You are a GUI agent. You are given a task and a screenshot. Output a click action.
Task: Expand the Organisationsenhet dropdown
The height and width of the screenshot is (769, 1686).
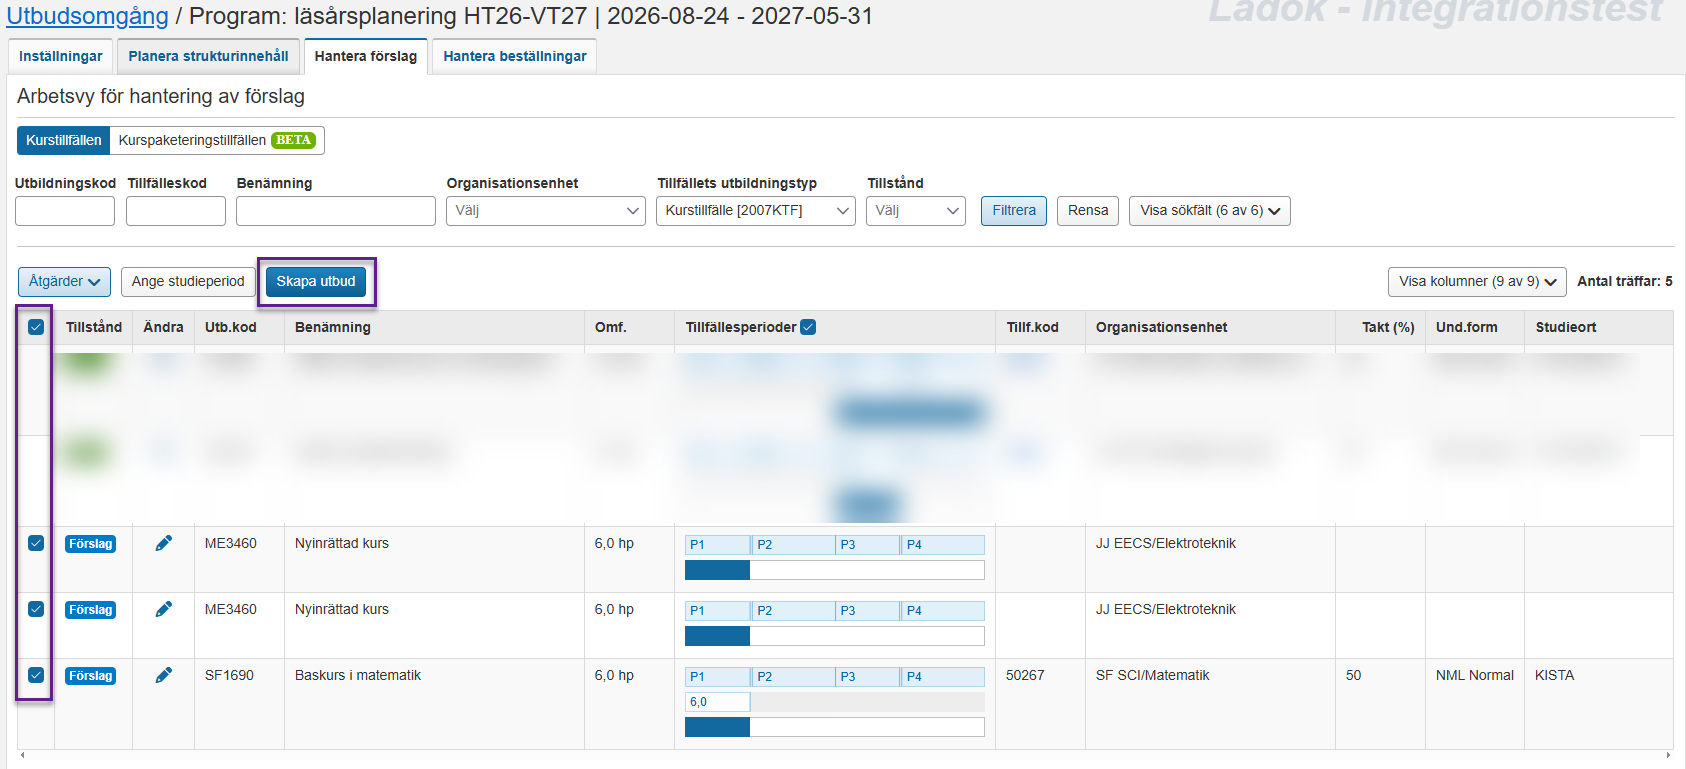click(x=545, y=211)
